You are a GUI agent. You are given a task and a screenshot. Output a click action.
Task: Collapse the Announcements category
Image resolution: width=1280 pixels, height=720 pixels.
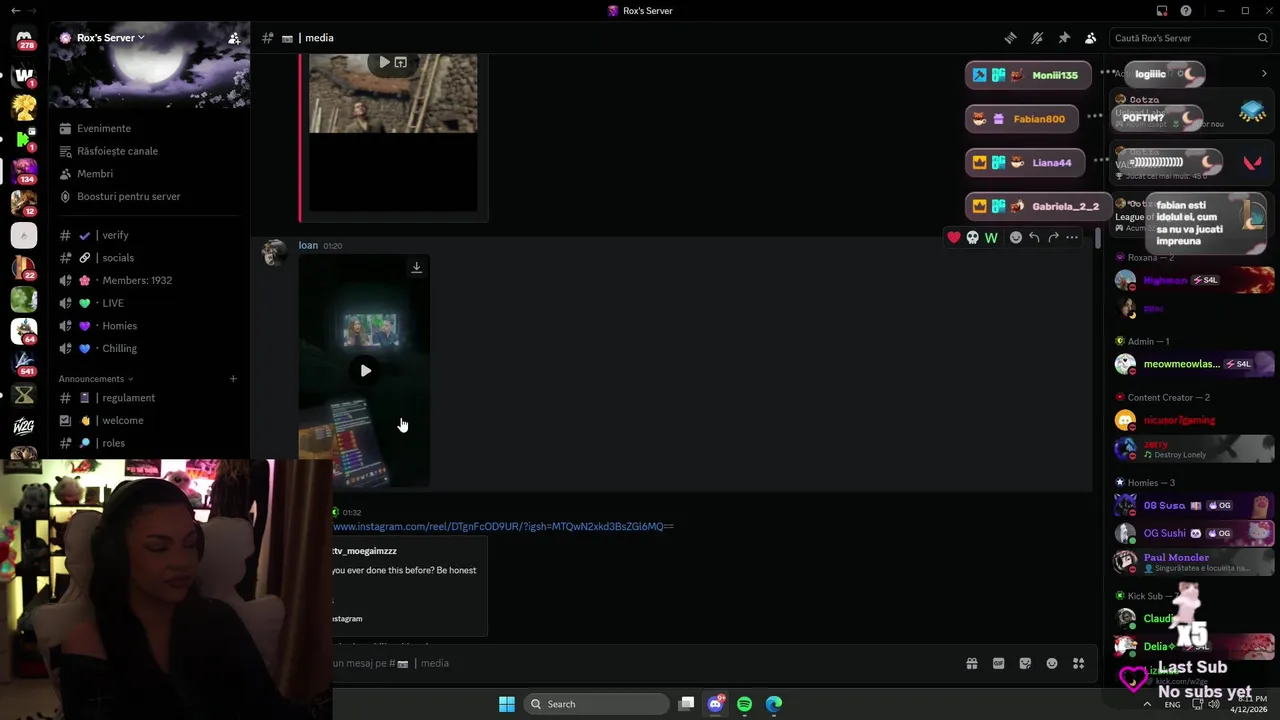pos(96,379)
